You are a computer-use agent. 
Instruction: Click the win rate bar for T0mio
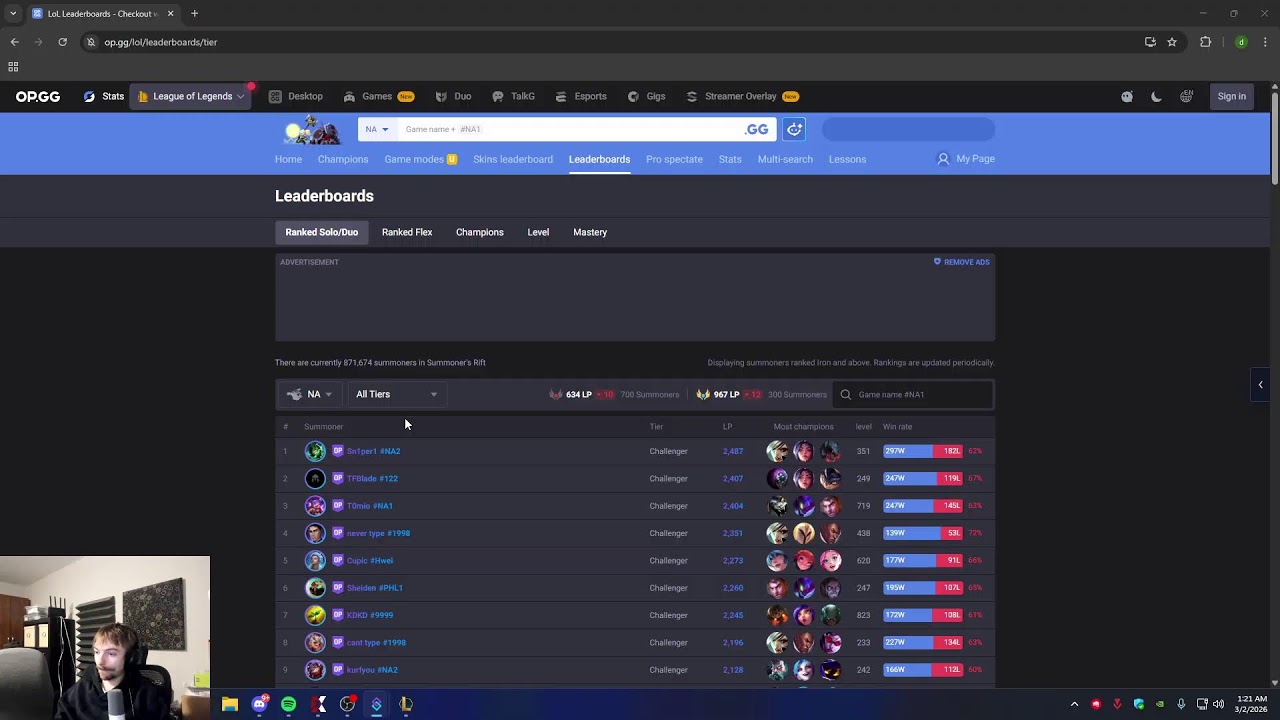923,506
